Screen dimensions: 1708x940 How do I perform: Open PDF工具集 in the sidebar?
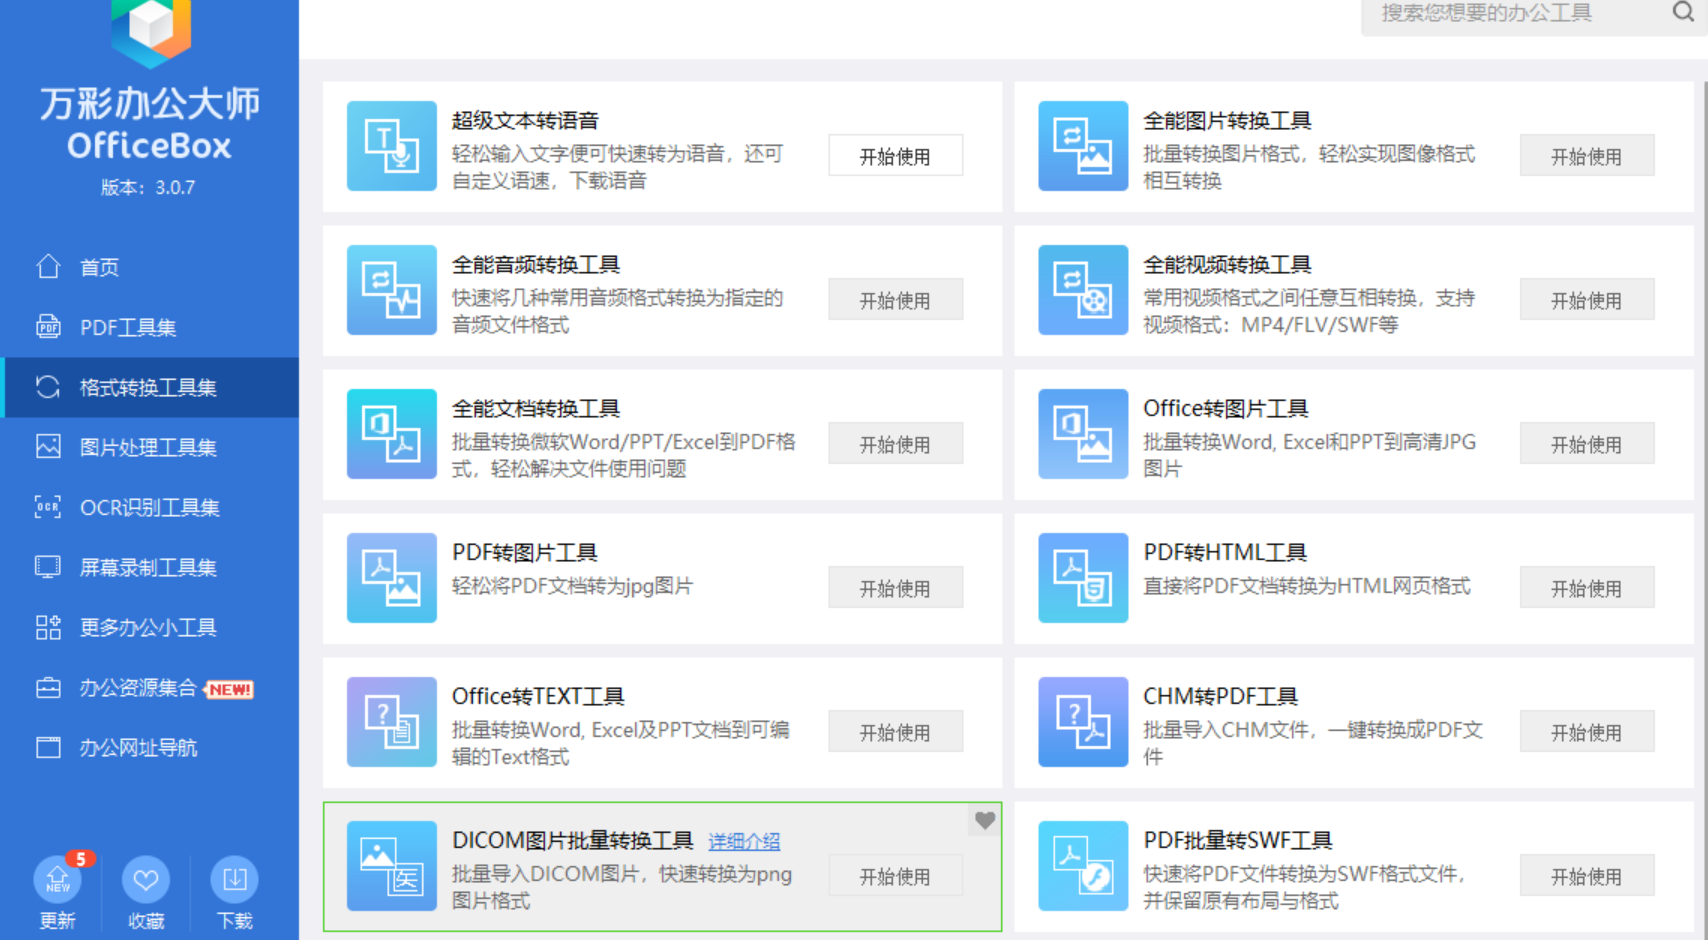(x=150, y=327)
